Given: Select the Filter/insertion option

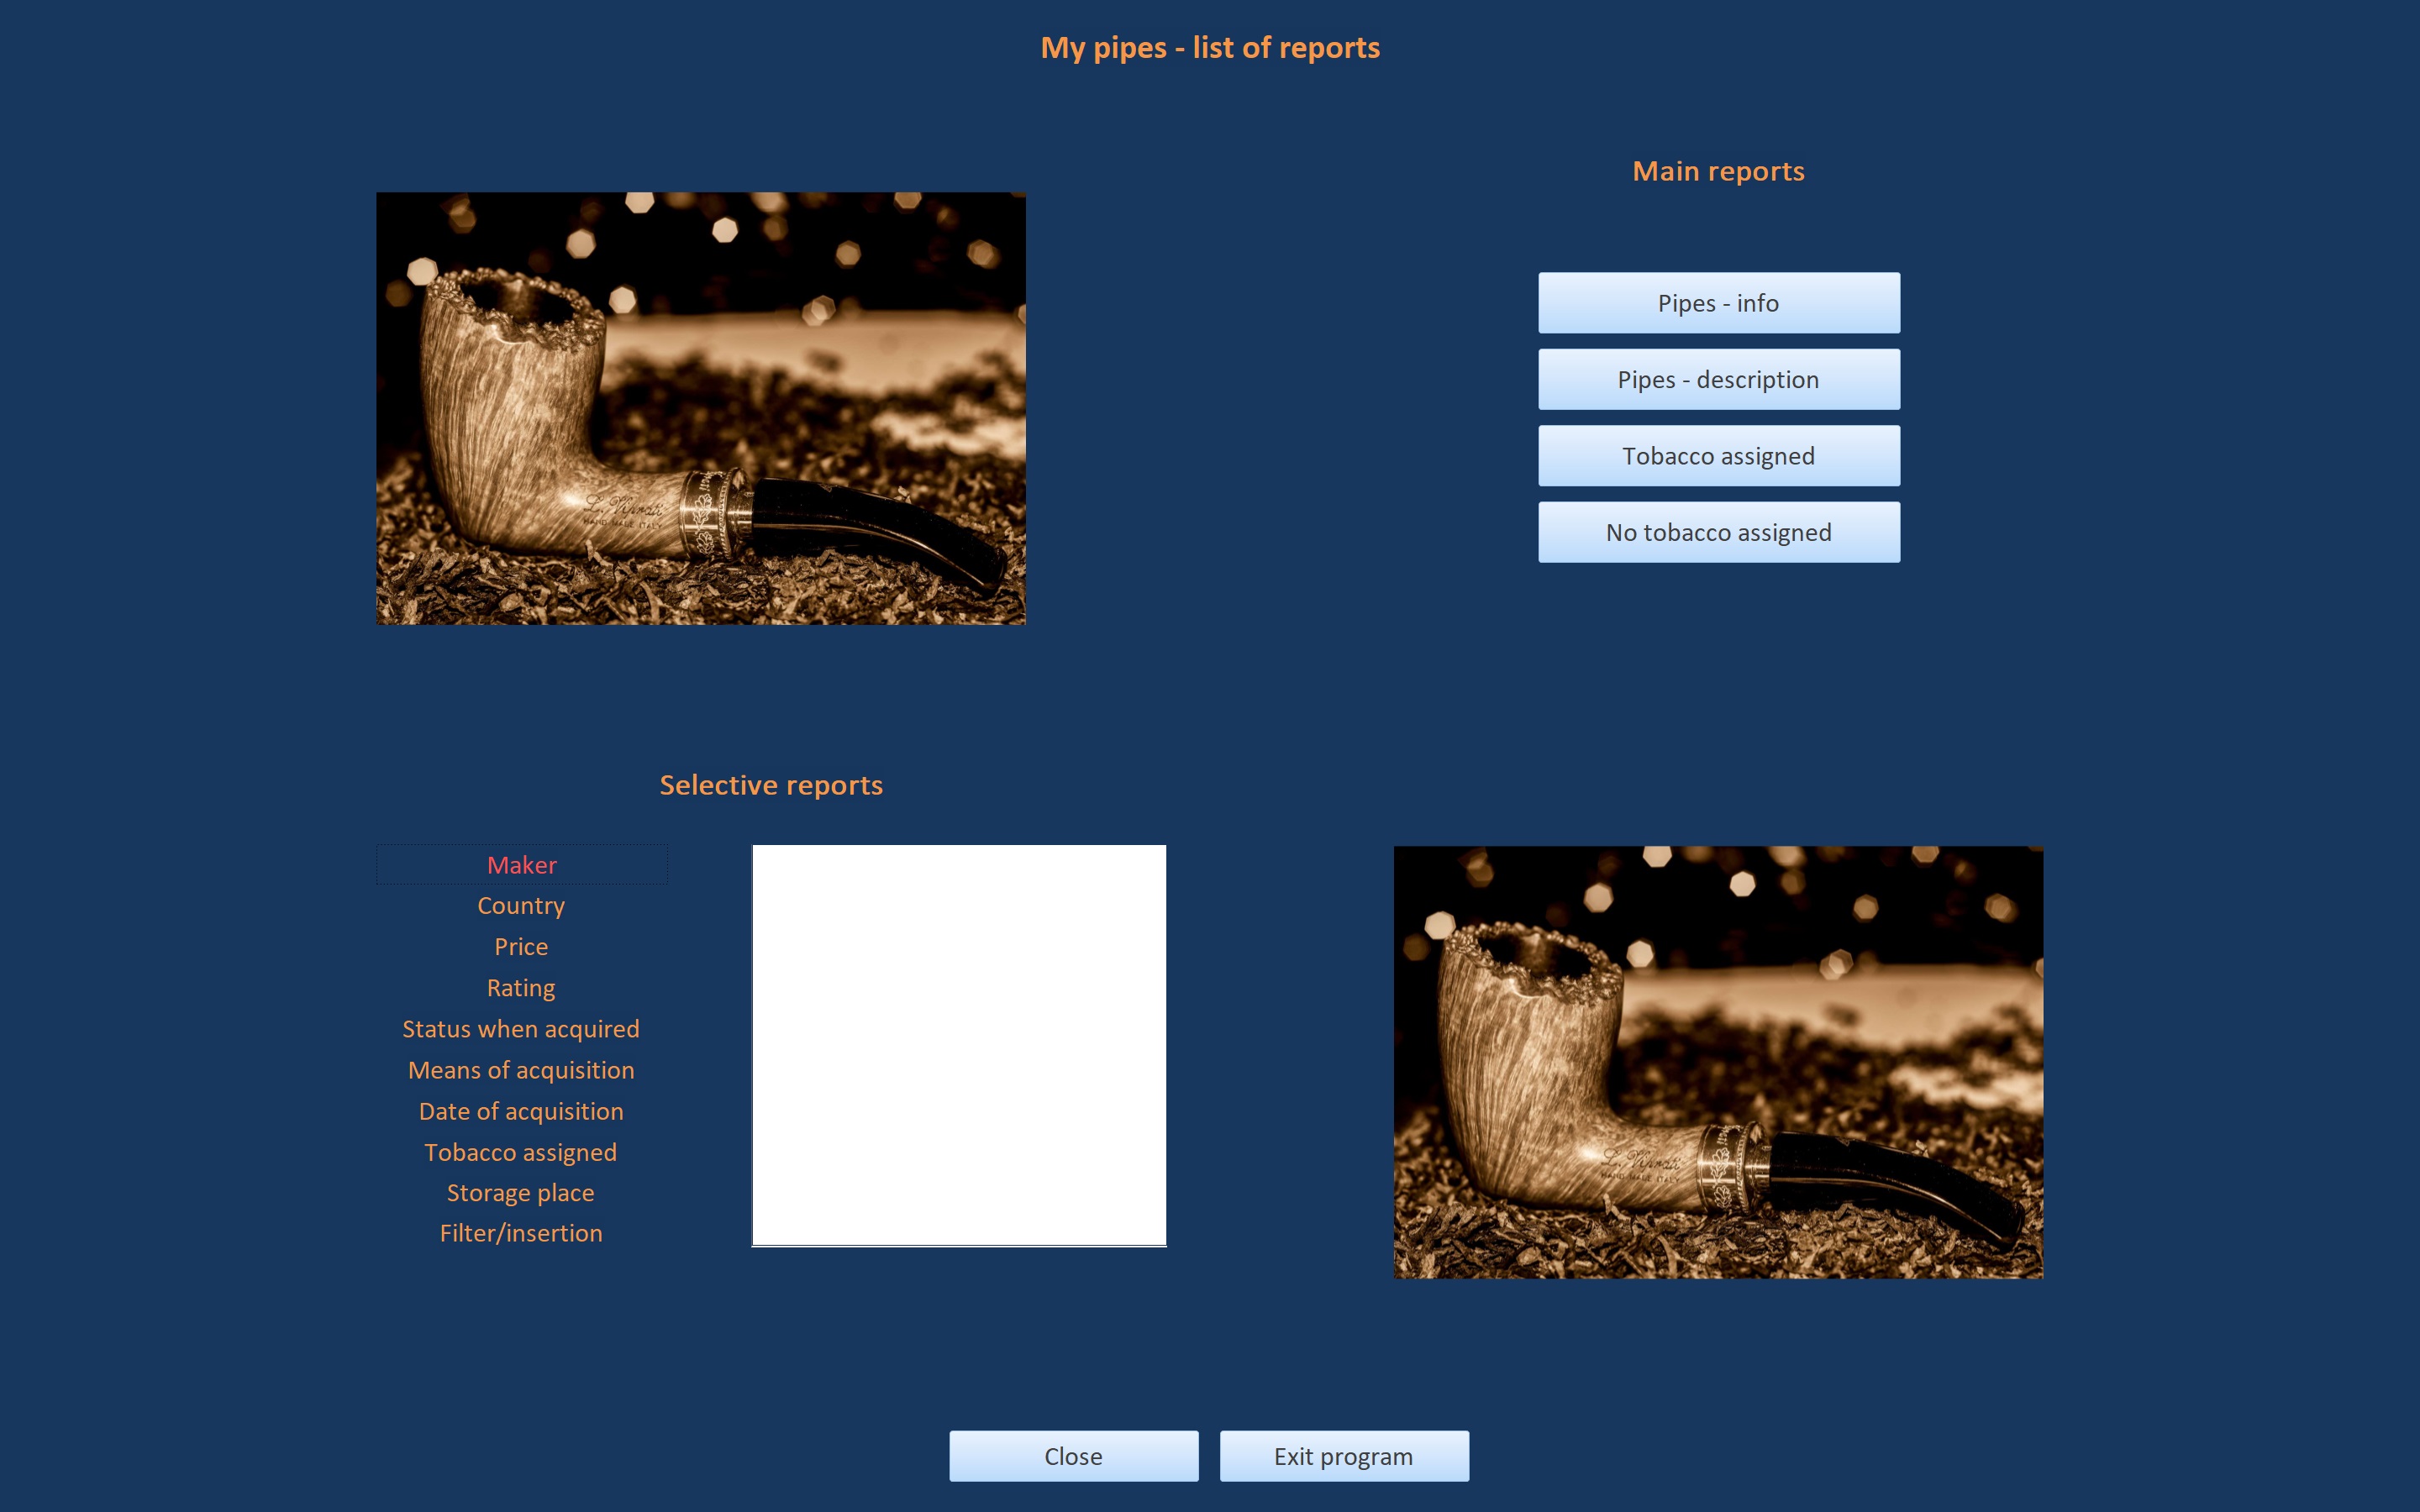Looking at the screenshot, I should click(521, 1231).
